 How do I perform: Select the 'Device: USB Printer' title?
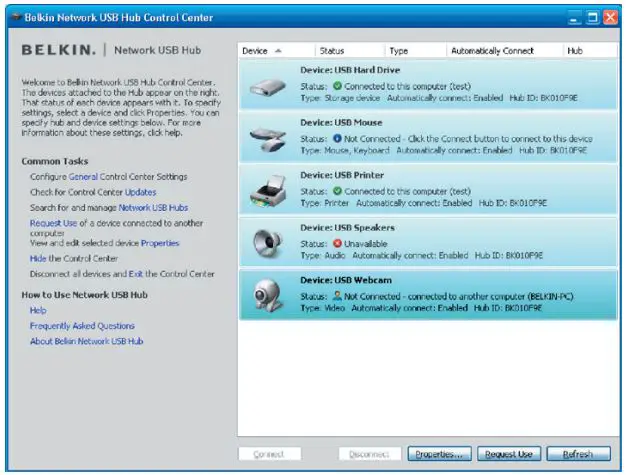pos(342,175)
